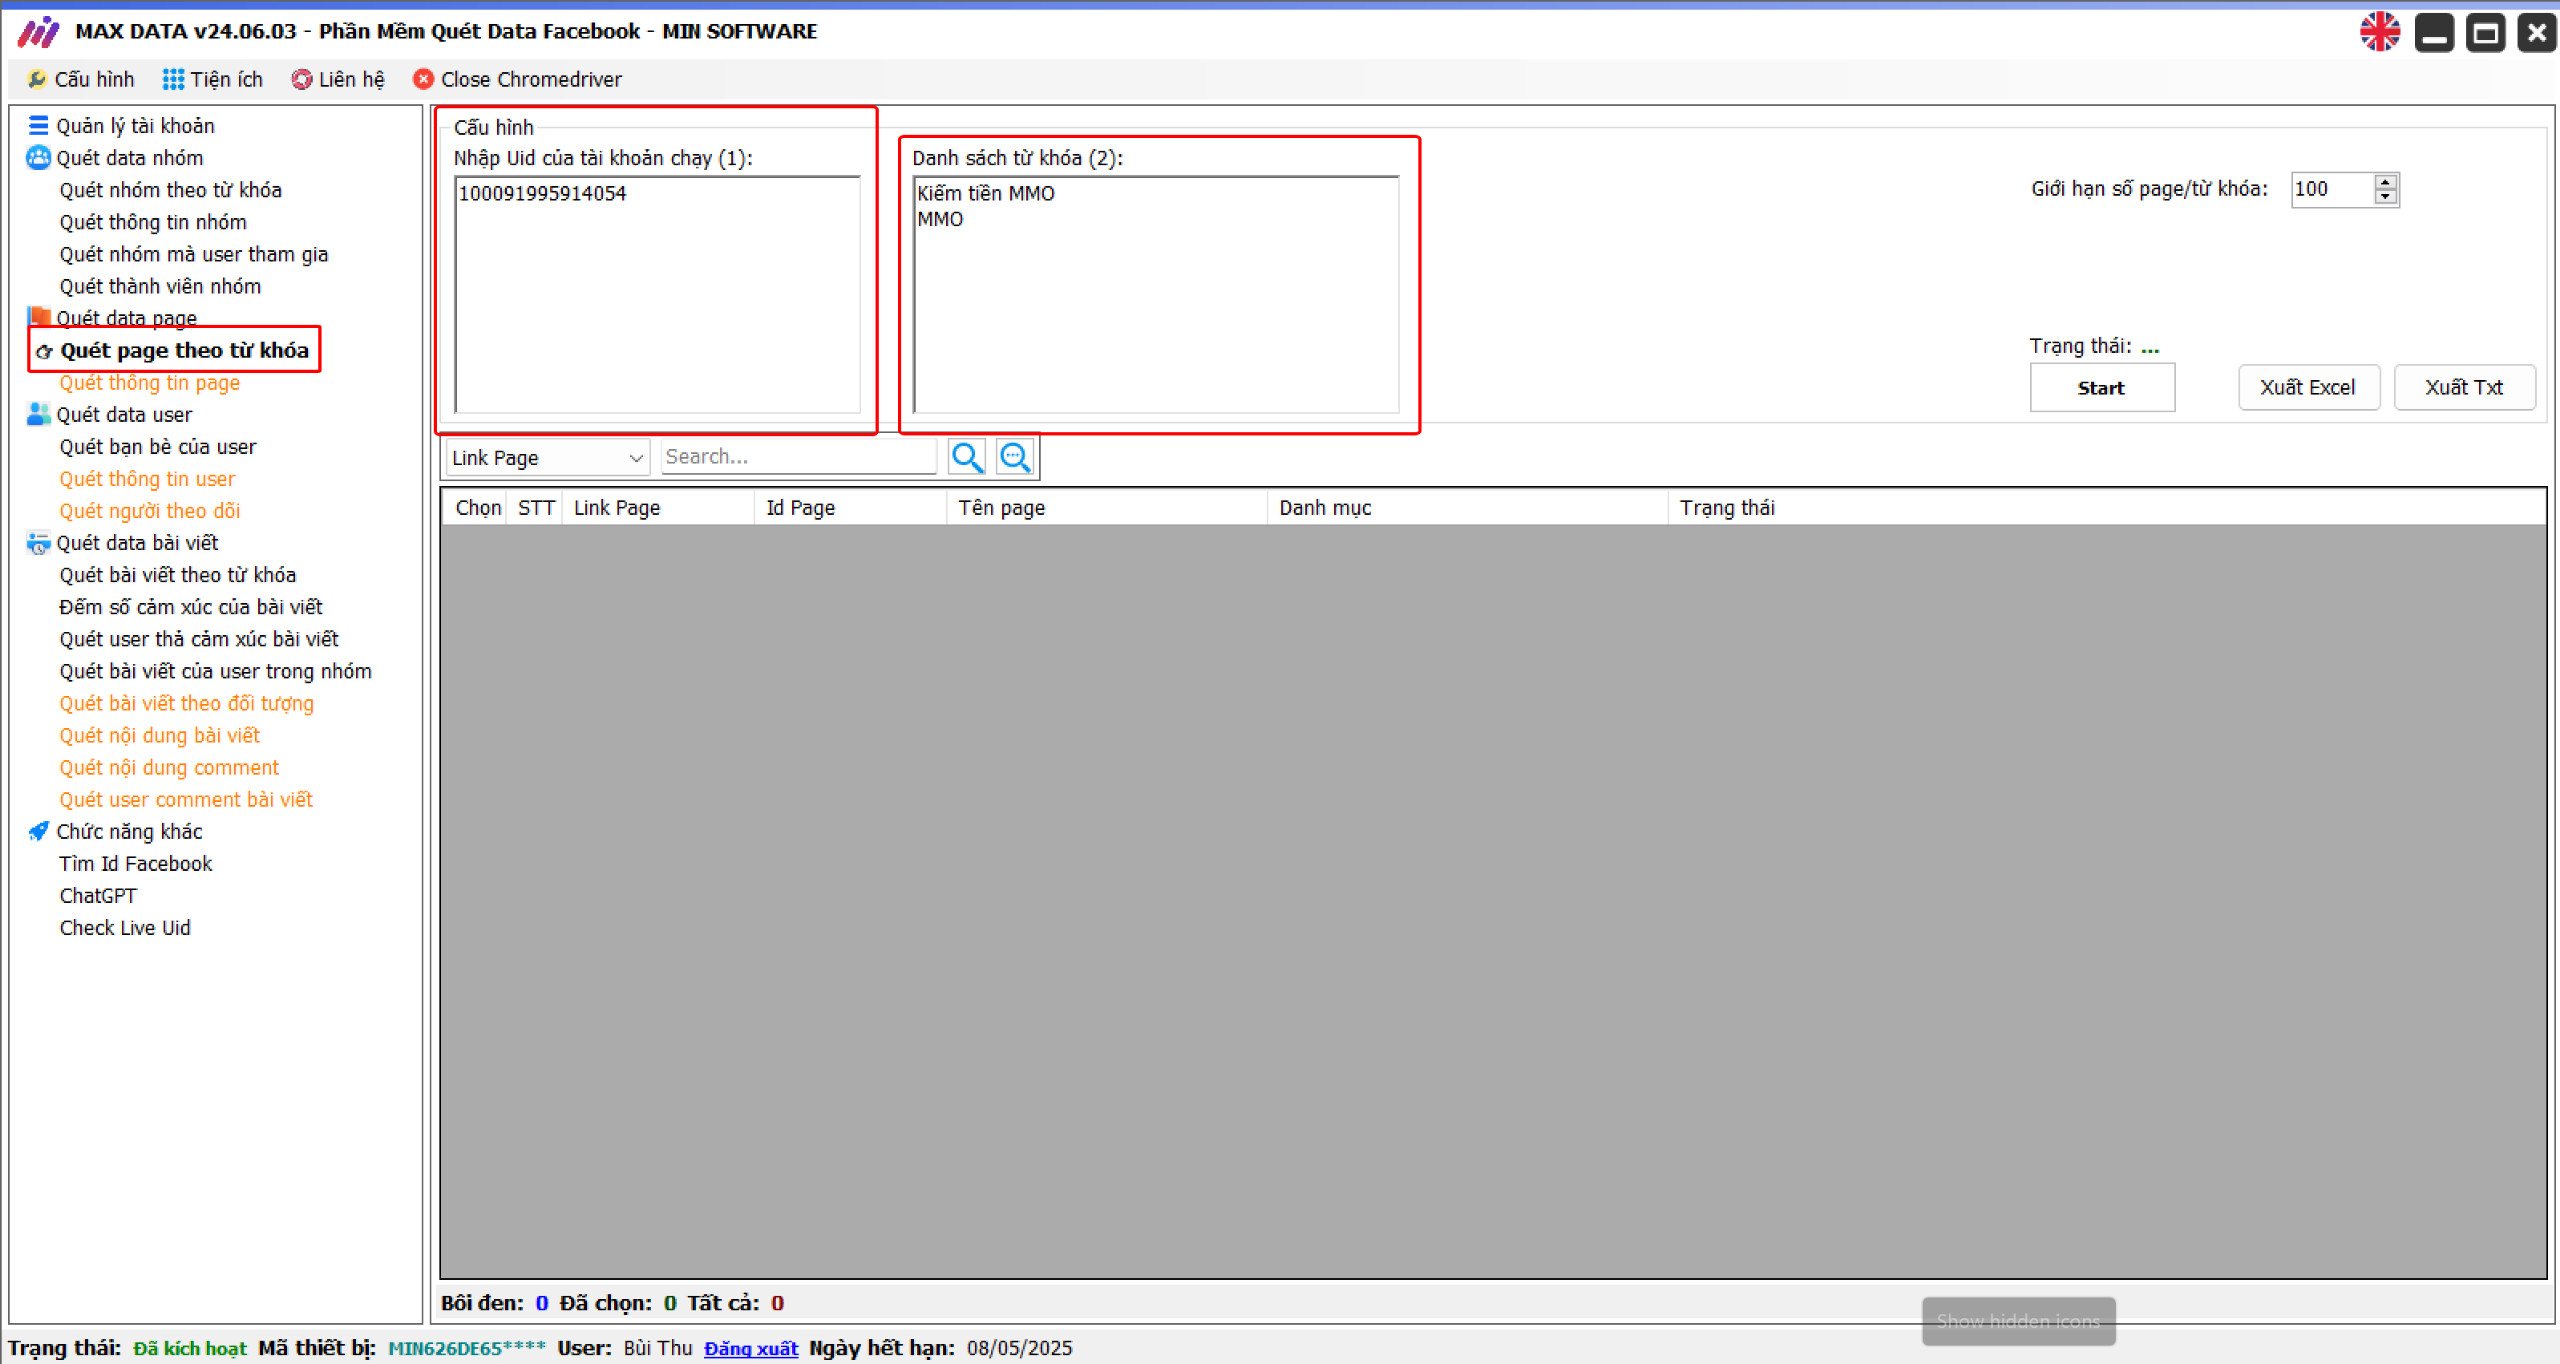Click the advanced search magnifier icon
The width and height of the screenshot is (2560, 1364).
[x=1015, y=457]
